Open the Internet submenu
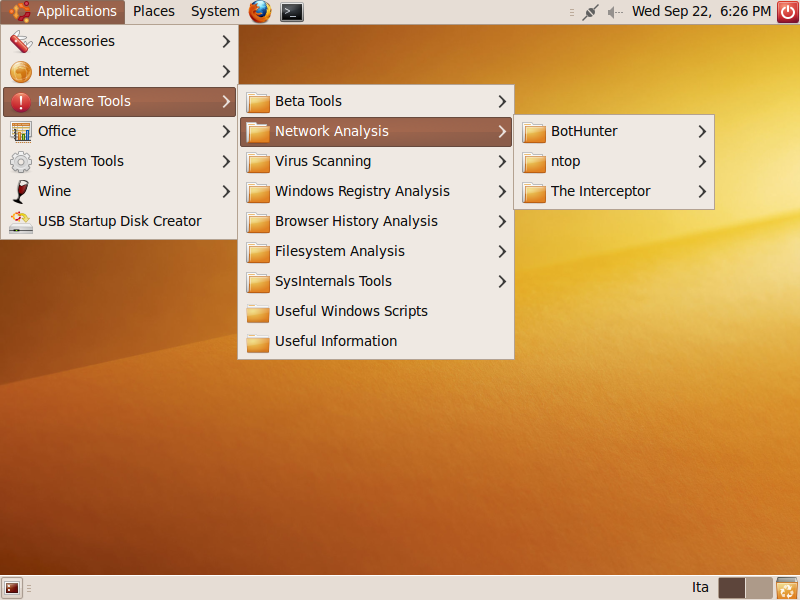Screen dimensions: 800x600 pos(119,71)
